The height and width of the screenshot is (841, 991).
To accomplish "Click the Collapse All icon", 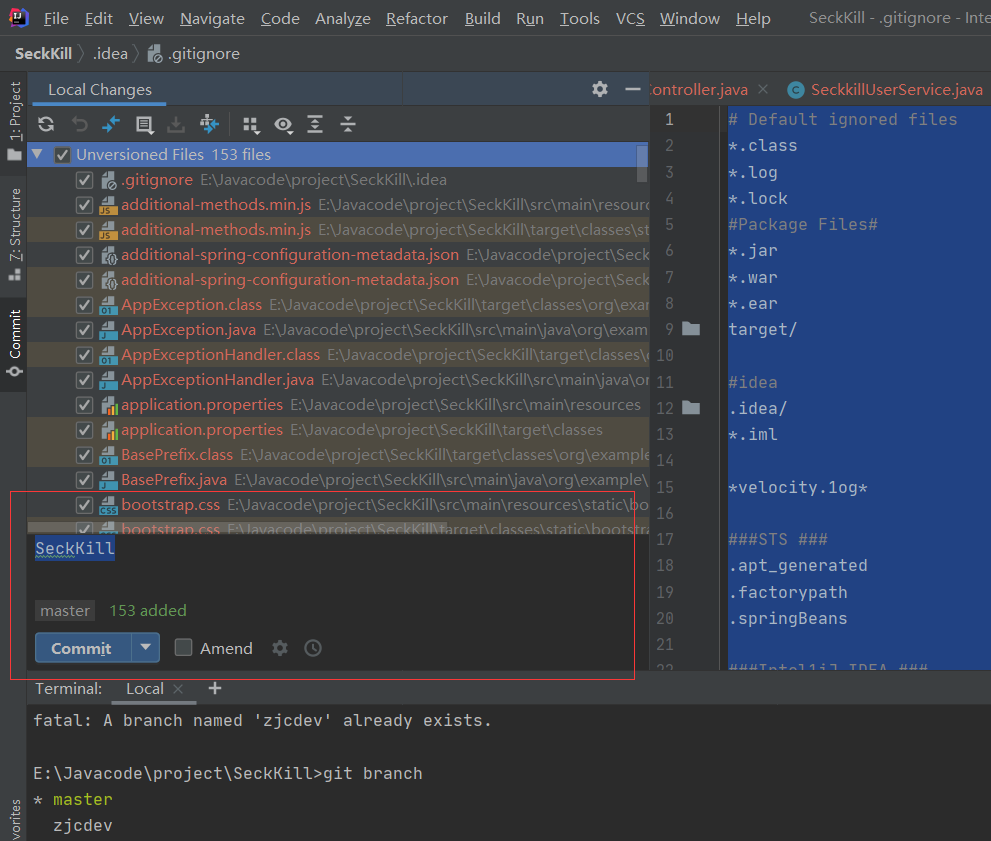I will 348,124.
